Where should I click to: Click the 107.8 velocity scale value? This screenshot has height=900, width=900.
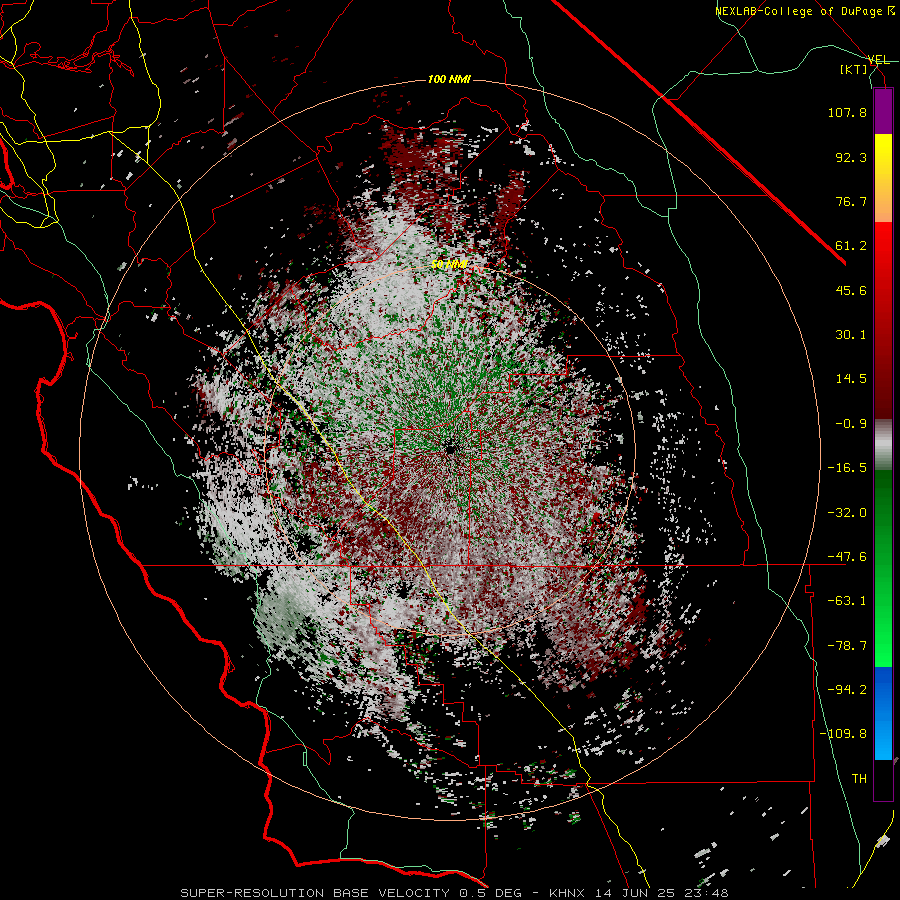pyautogui.click(x=847, y=112)
